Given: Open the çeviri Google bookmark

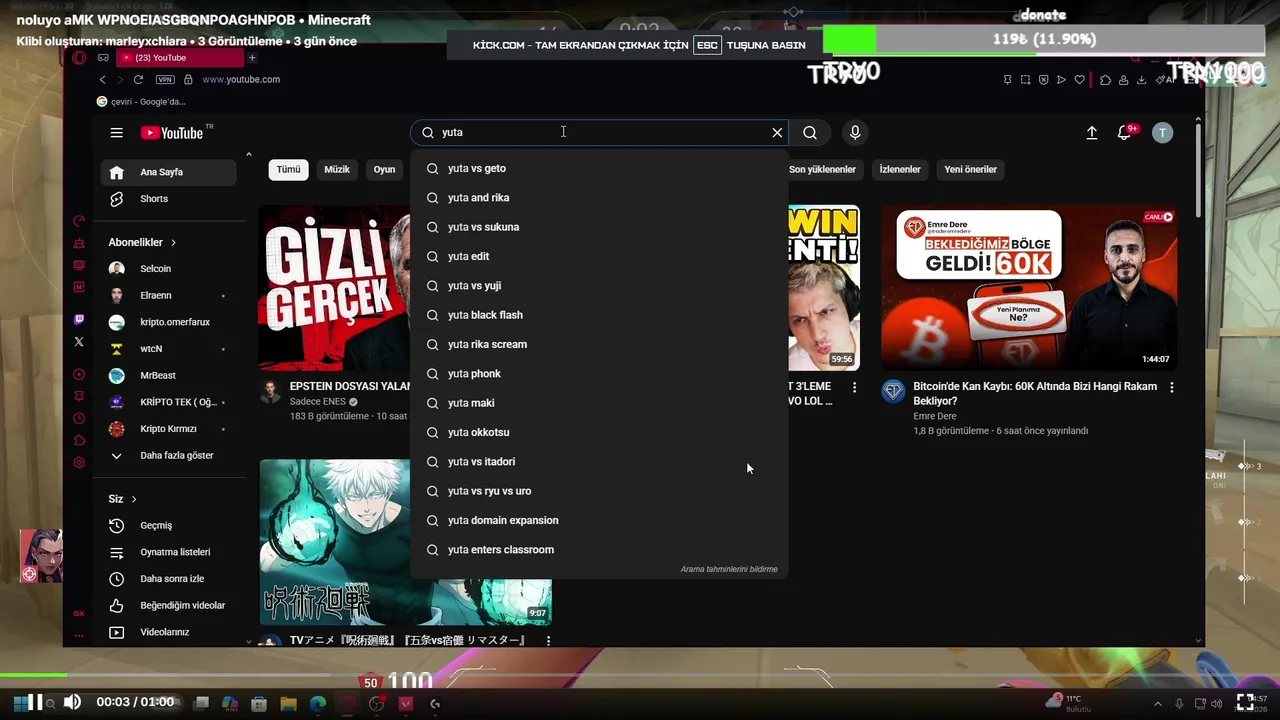Looking at the screenshot, I should (x=141, y=102).
